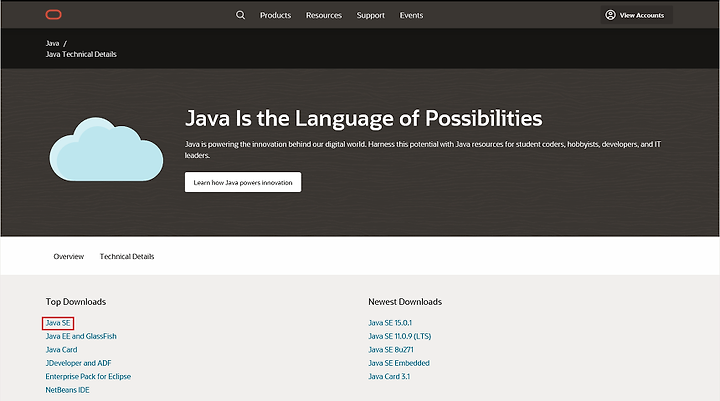Click Java Technical Details breadcrumb
Screen dimensions: 720x401
coord(81,54)
